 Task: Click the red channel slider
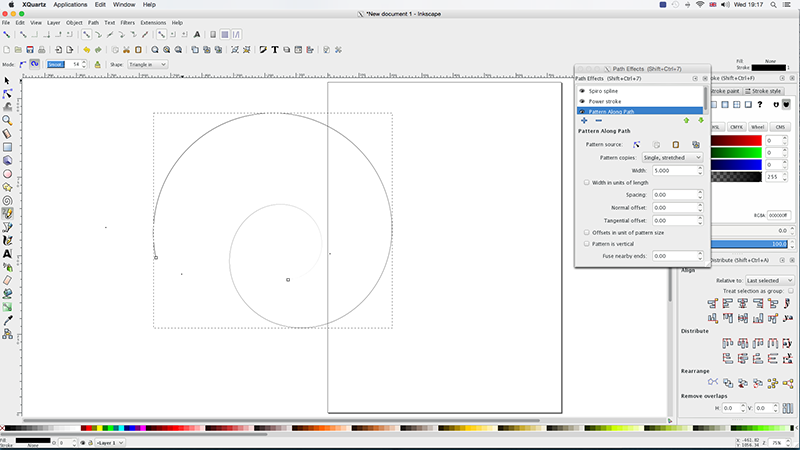click(x=736, y=140)
